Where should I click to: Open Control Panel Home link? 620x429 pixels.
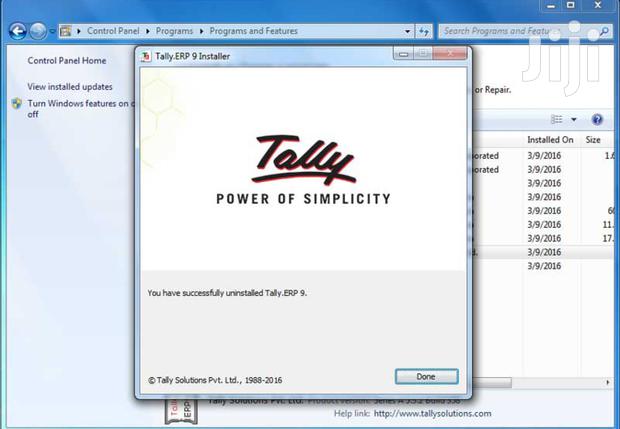[67, 60]
